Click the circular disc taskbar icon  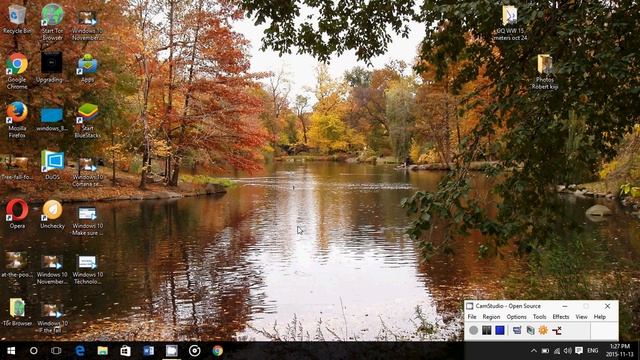pyautogui.click(x=194, y=351)
